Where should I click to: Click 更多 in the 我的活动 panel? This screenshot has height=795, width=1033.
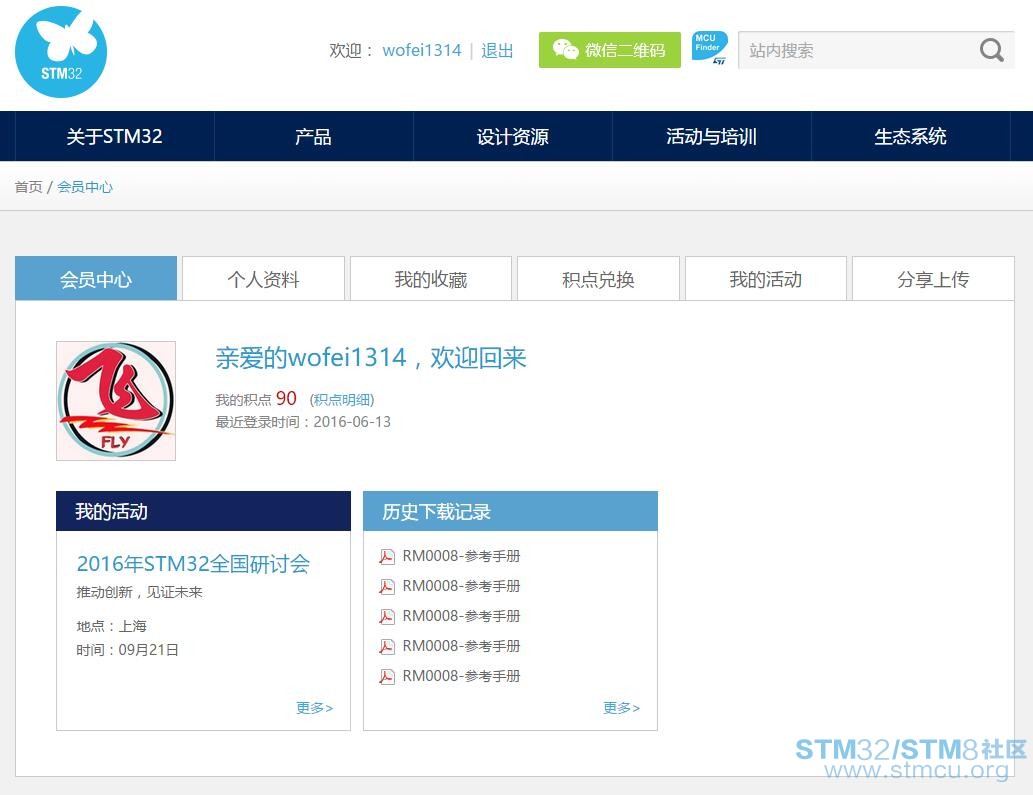pos(314,707)
